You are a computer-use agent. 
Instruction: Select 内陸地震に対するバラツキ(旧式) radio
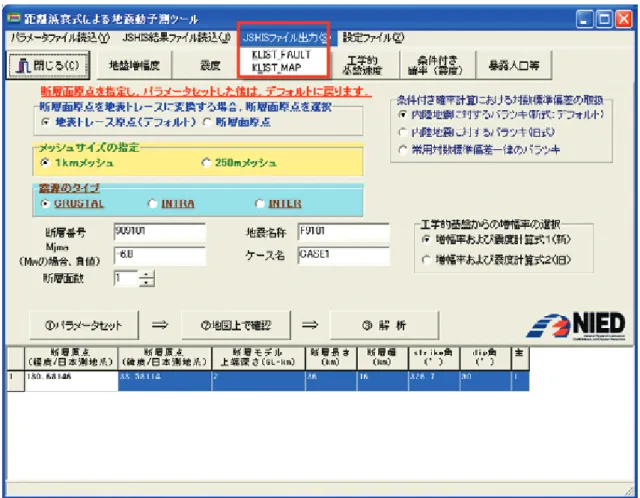[x=403, y=132]
